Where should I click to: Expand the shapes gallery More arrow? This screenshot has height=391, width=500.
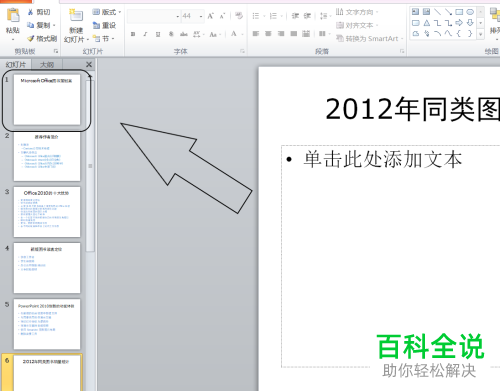480,34
